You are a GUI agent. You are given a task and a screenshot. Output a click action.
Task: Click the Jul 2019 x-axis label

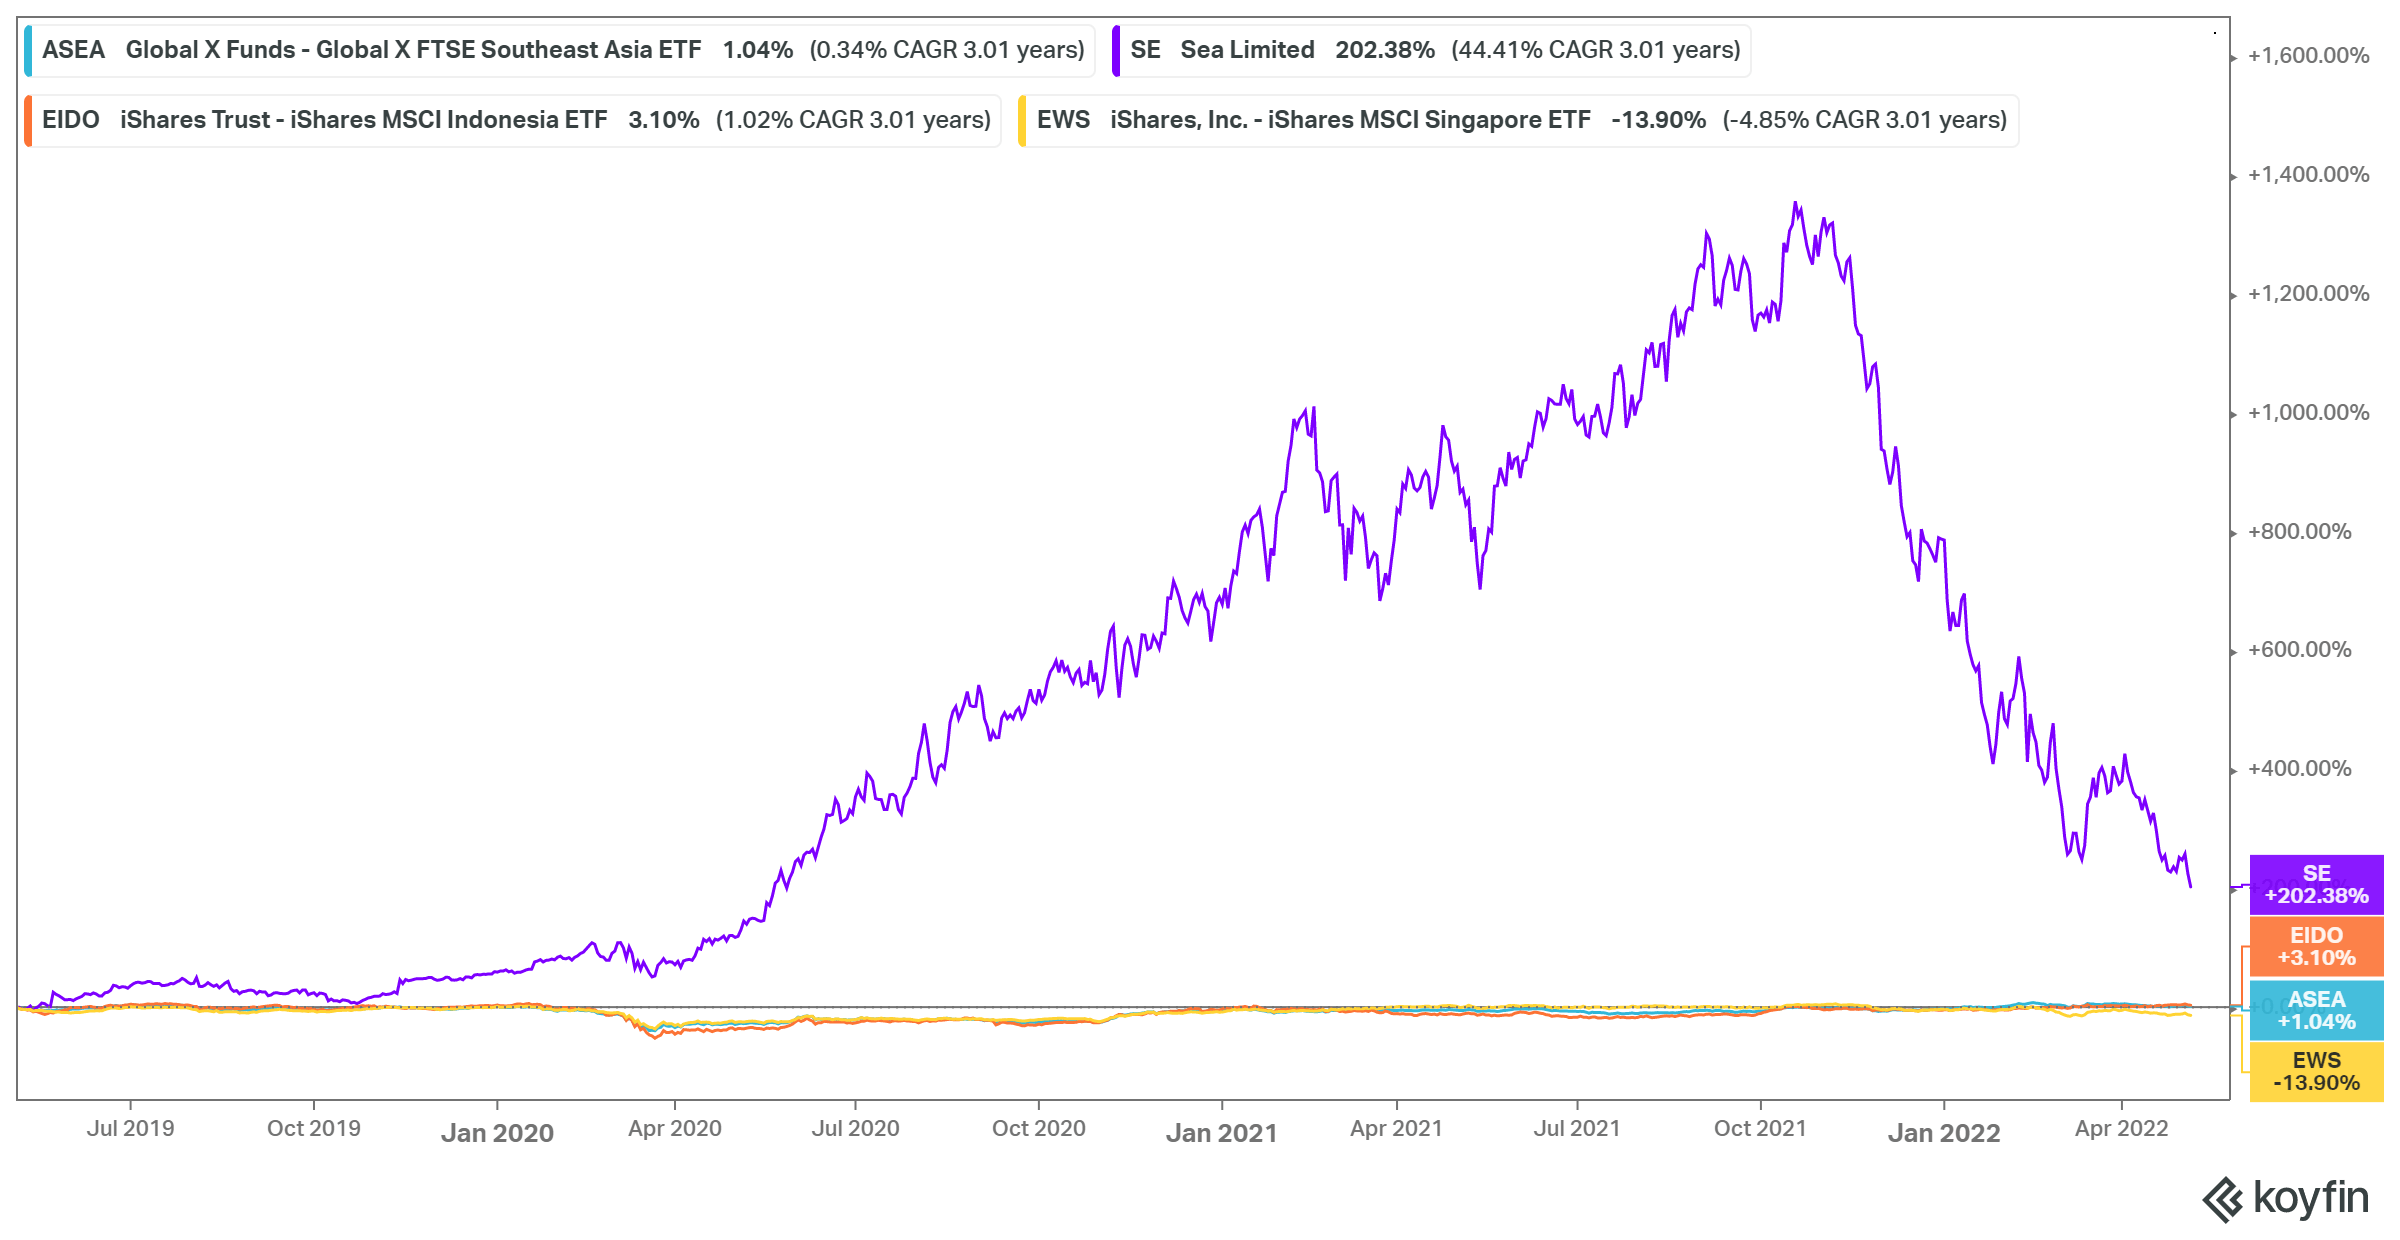pyautogui.click(x=130, y=1129)
